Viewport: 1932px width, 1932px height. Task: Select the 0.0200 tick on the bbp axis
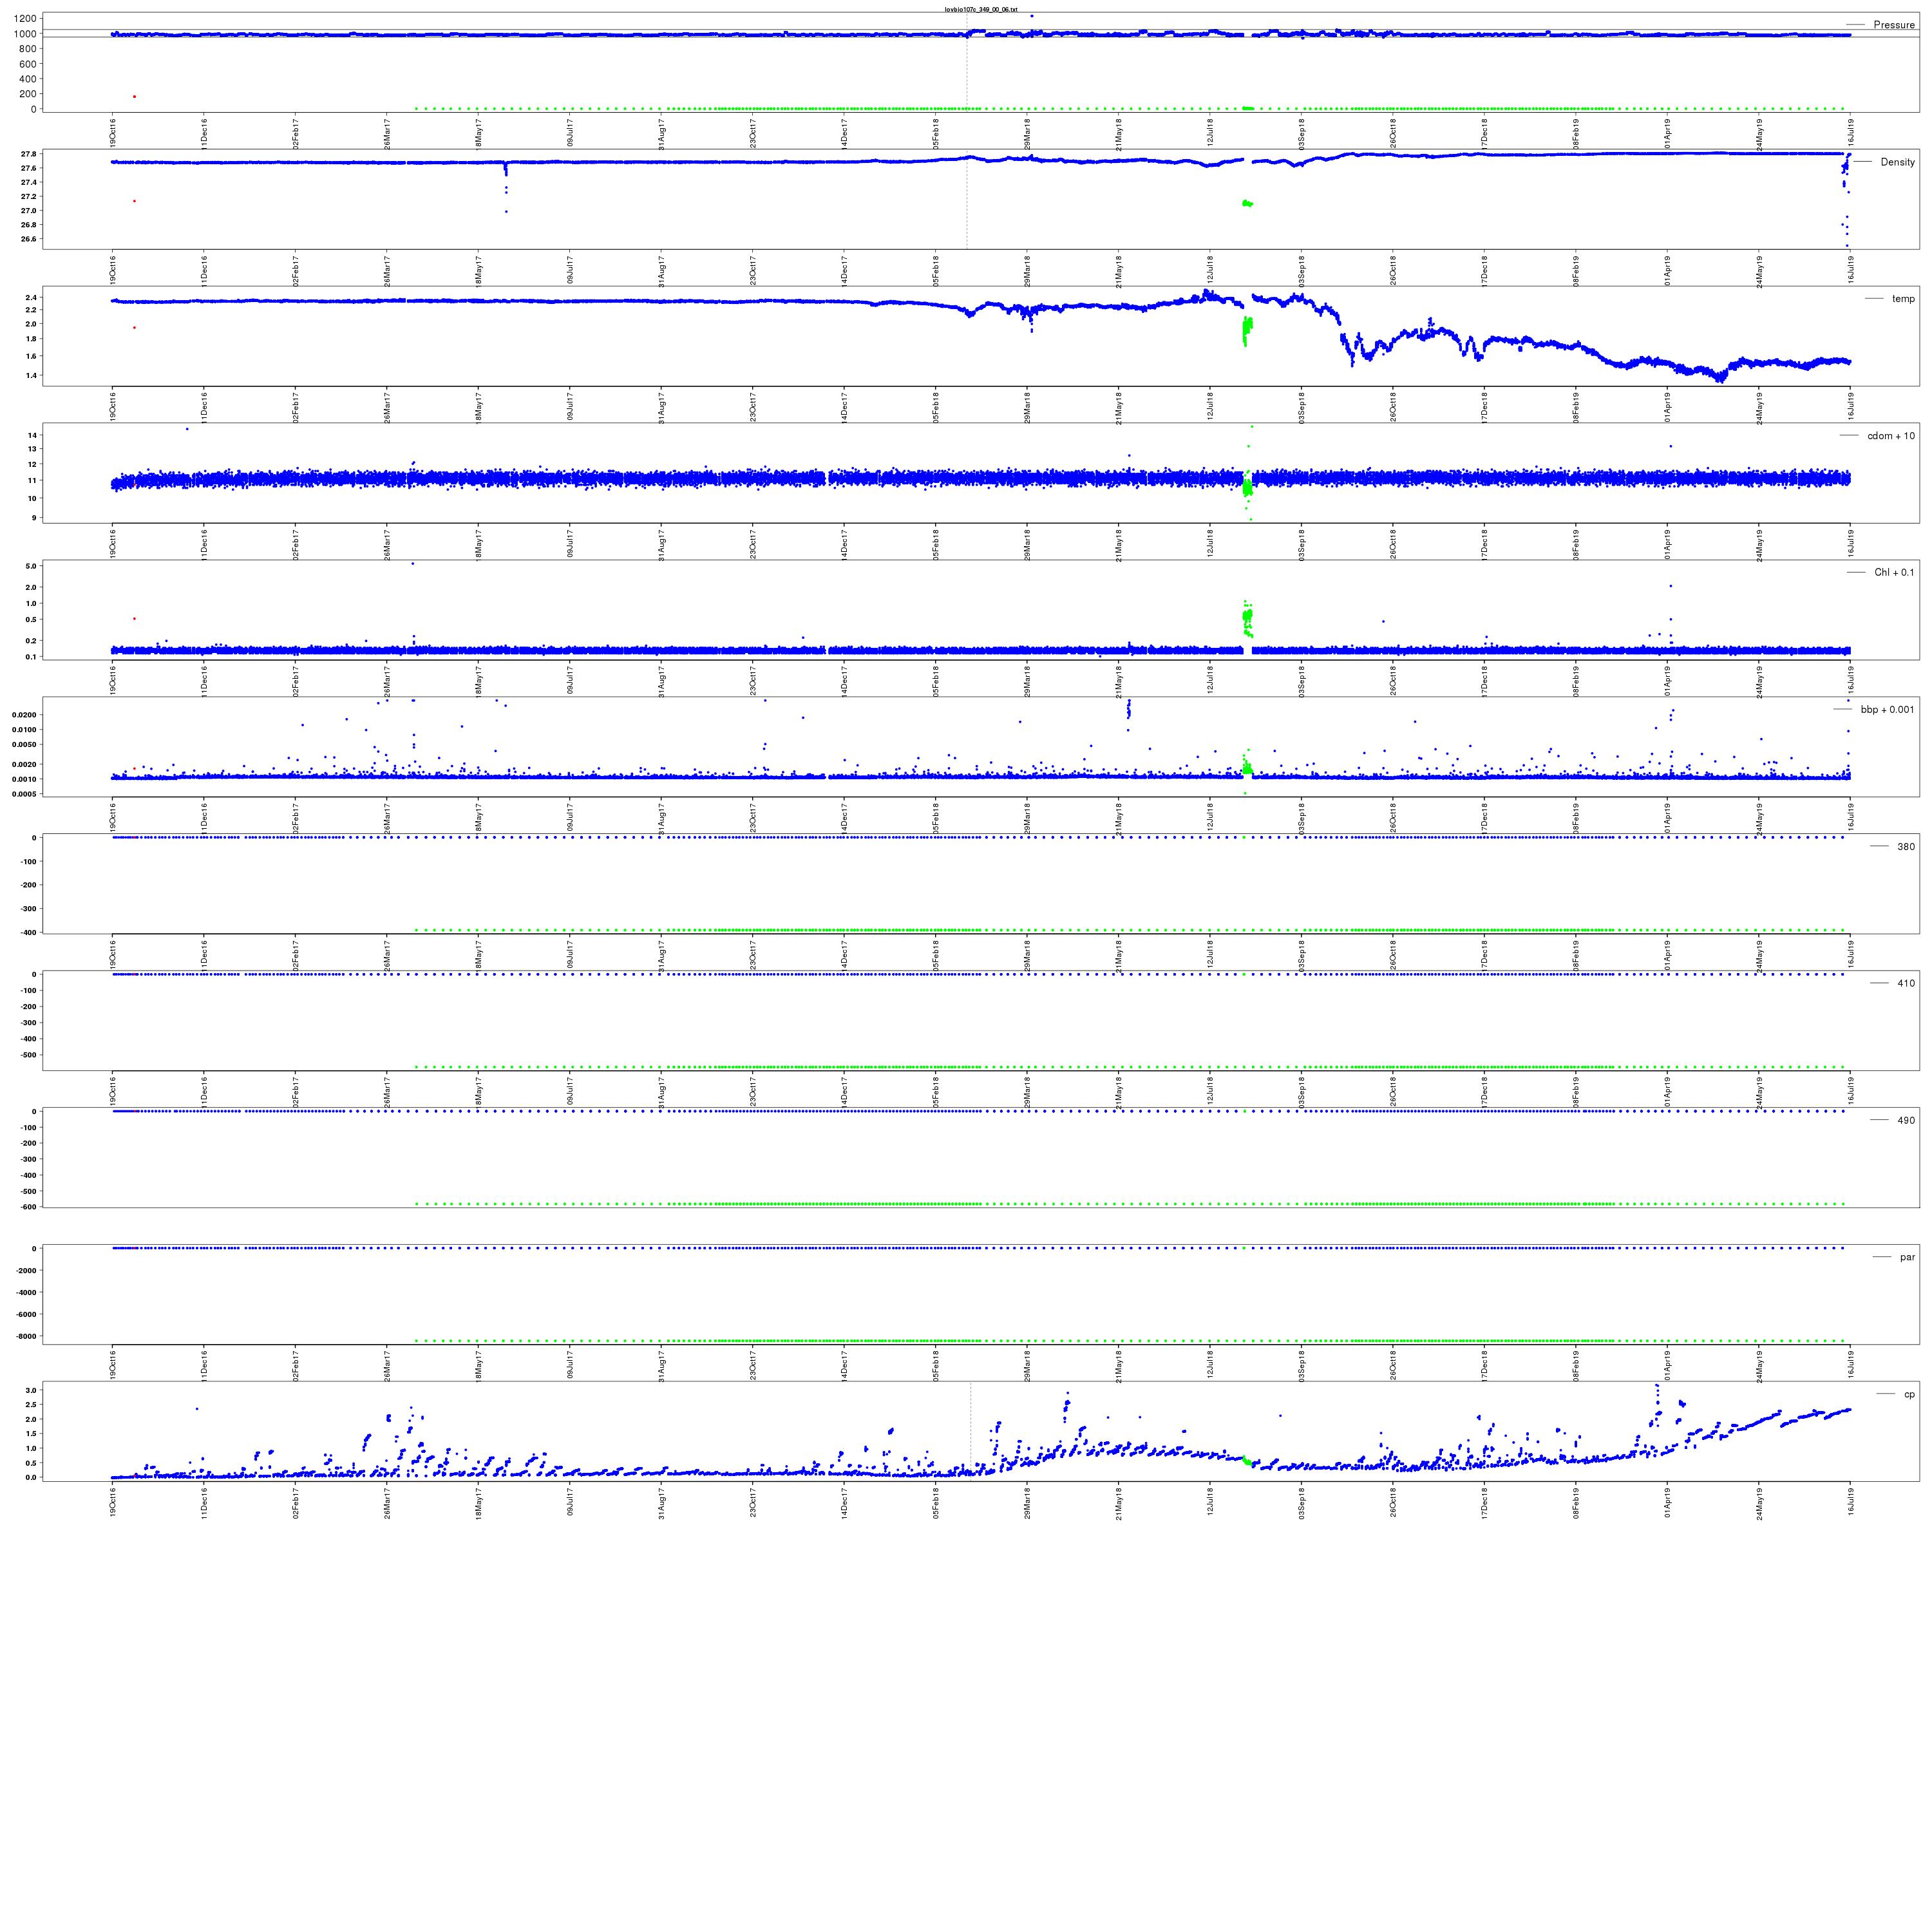25,715
